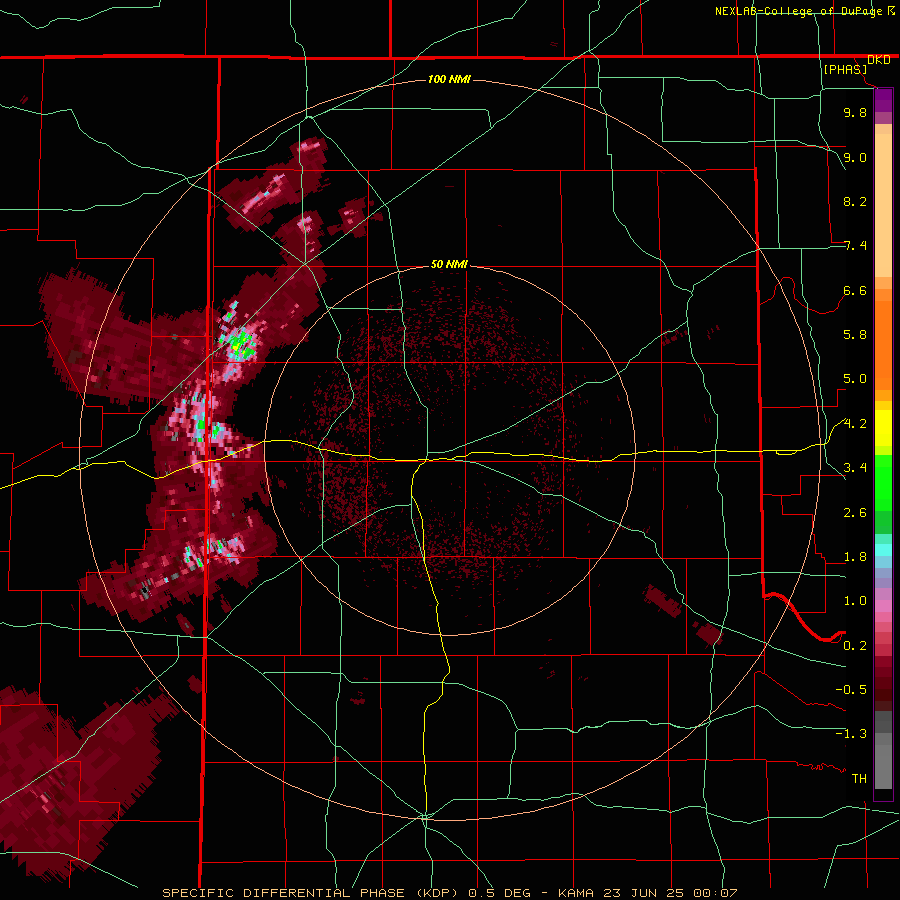
Task: Click the DKD label above the legend
Action: (x=879, y=59)
